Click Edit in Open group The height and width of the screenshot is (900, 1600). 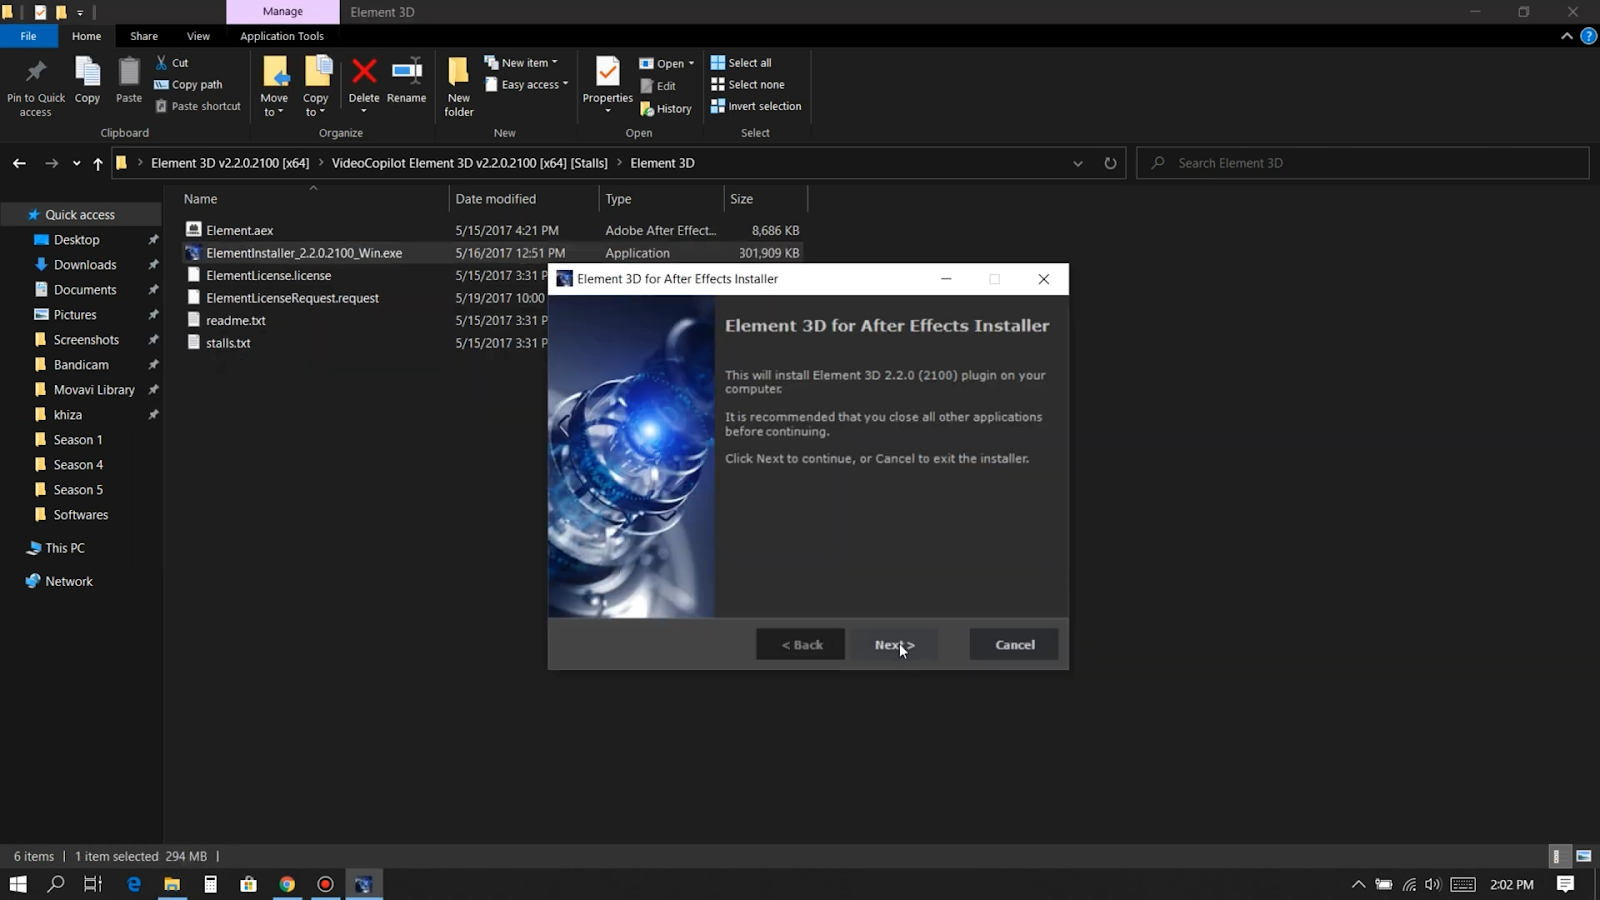coord(658,86)
